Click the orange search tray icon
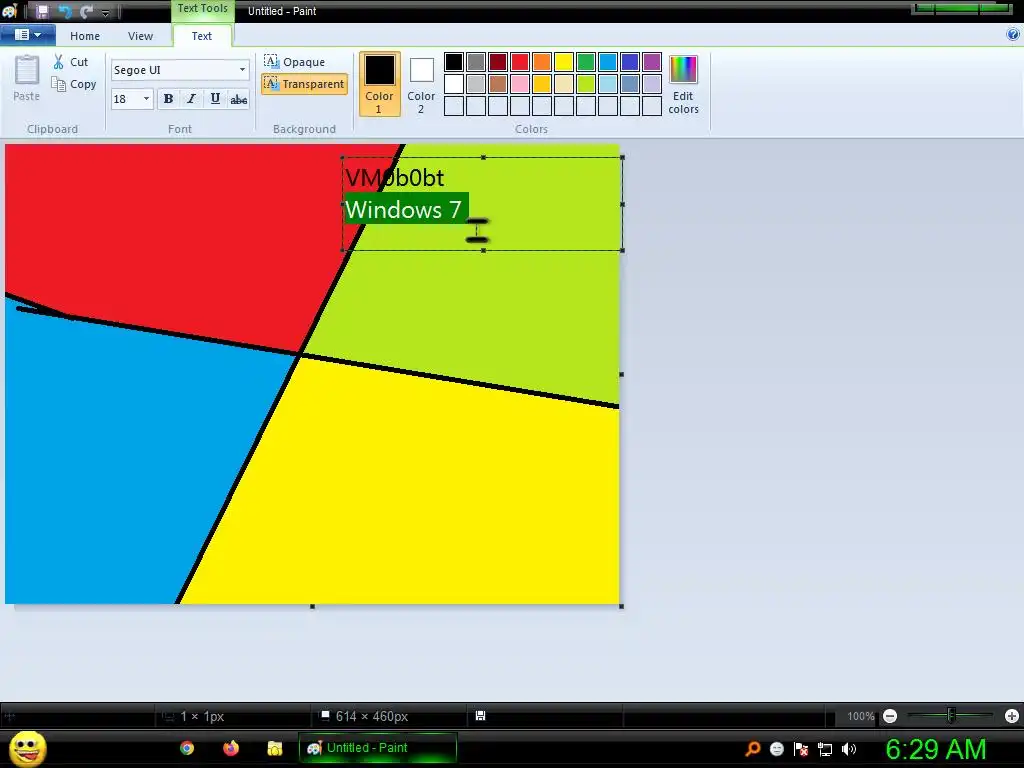The width and height of the screenshot is (1024, 768). (x=752, y=749)
